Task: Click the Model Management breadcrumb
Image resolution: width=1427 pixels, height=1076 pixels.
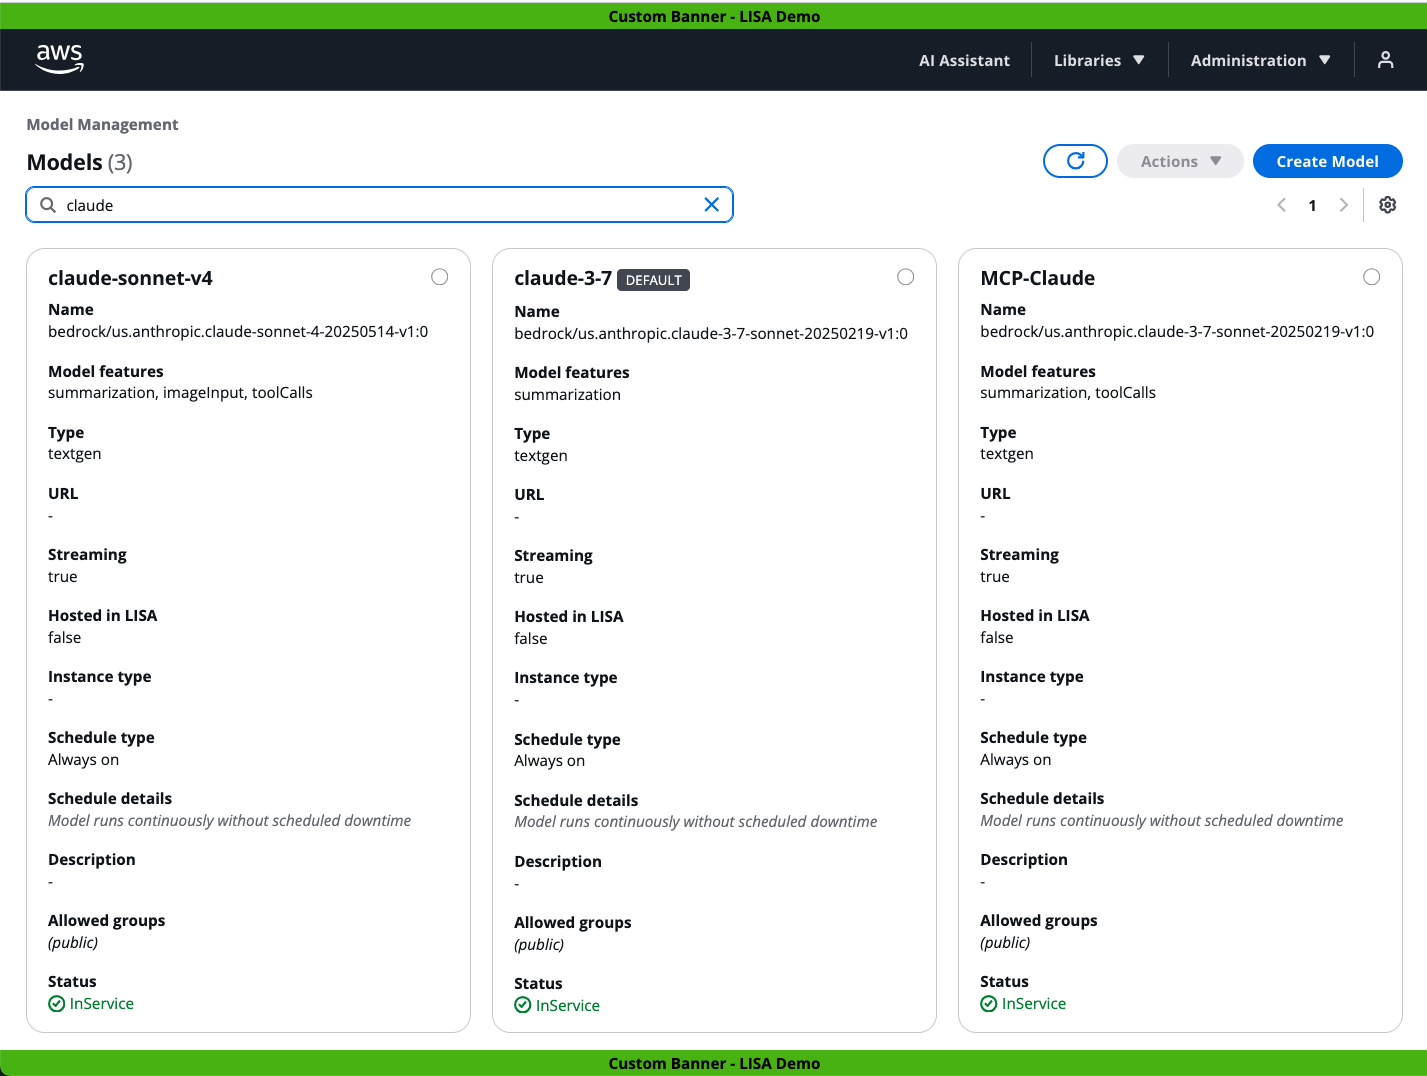Action: pos(102,124)
